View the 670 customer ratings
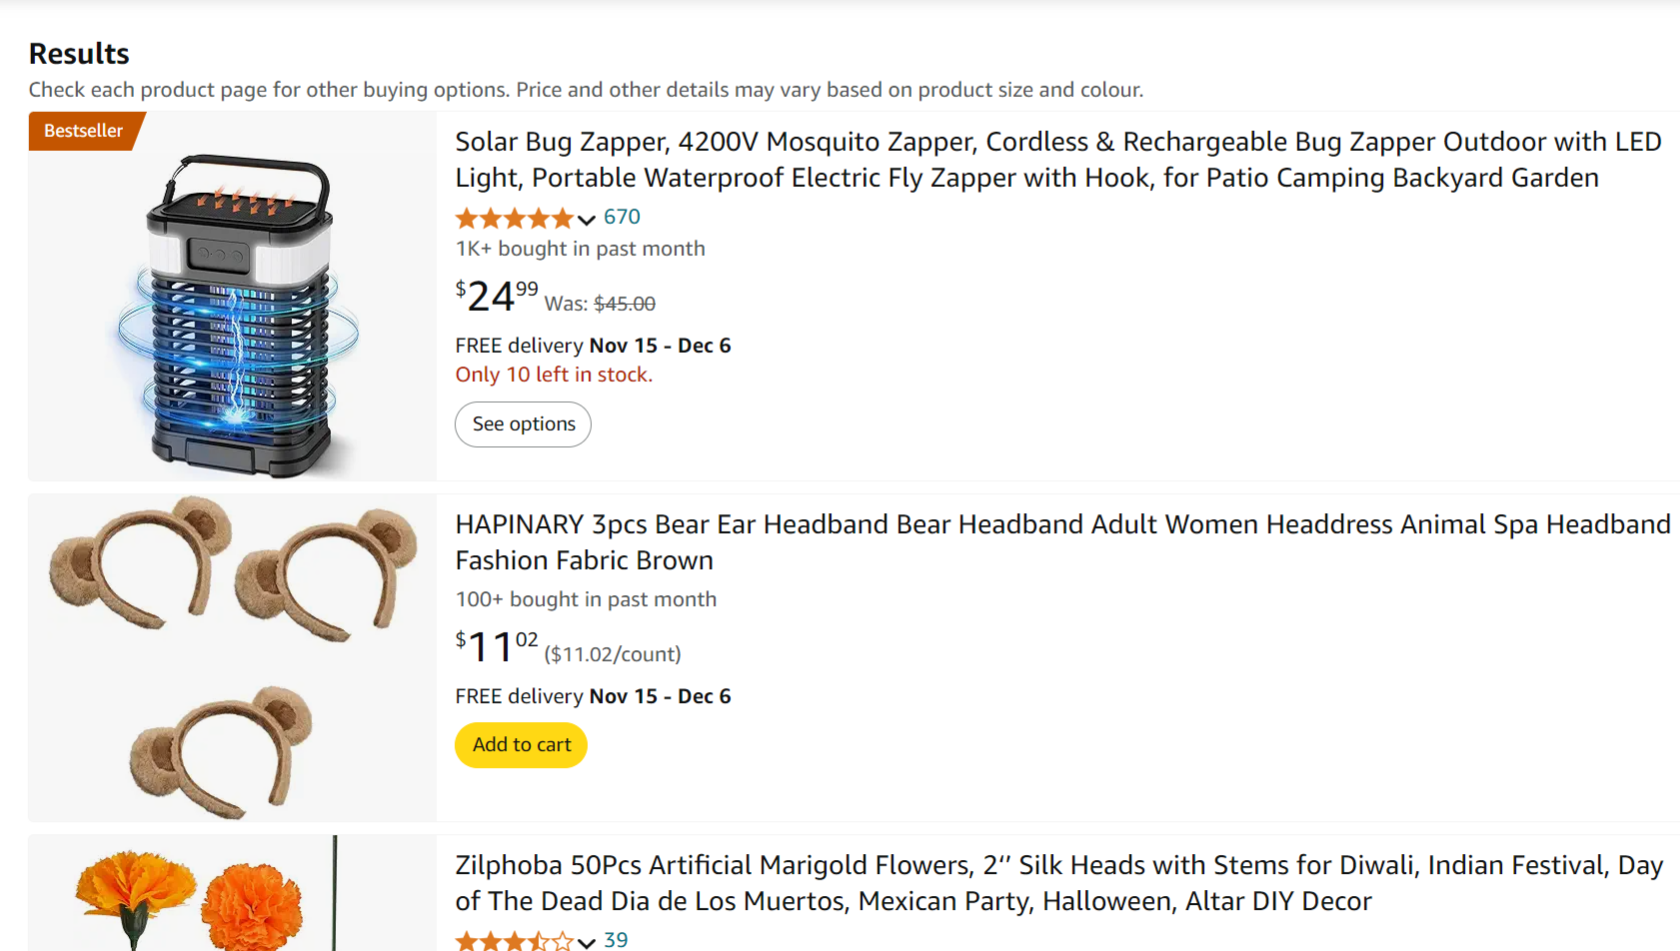 tap(622, 217)
